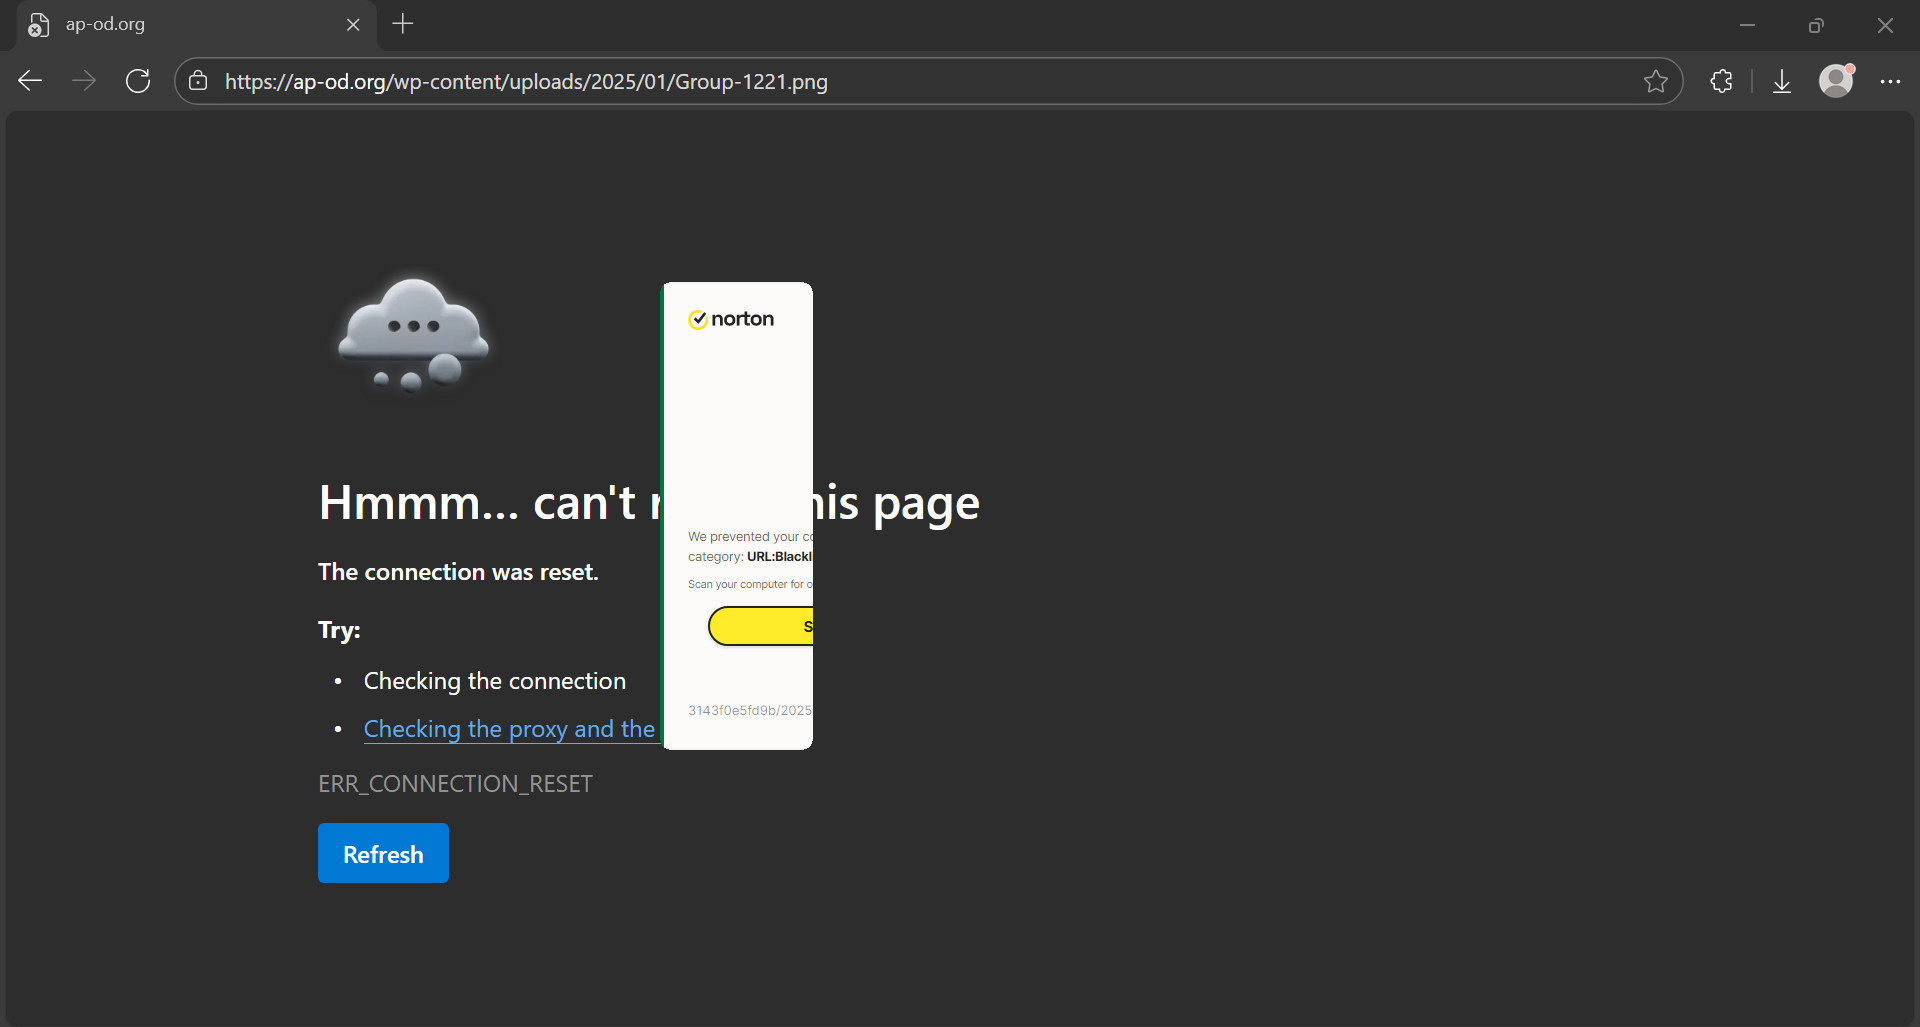This screenshot has width=1920, height=1027.
Task: Open the Extensions puzzle icon
Action: pos(1721,81)
